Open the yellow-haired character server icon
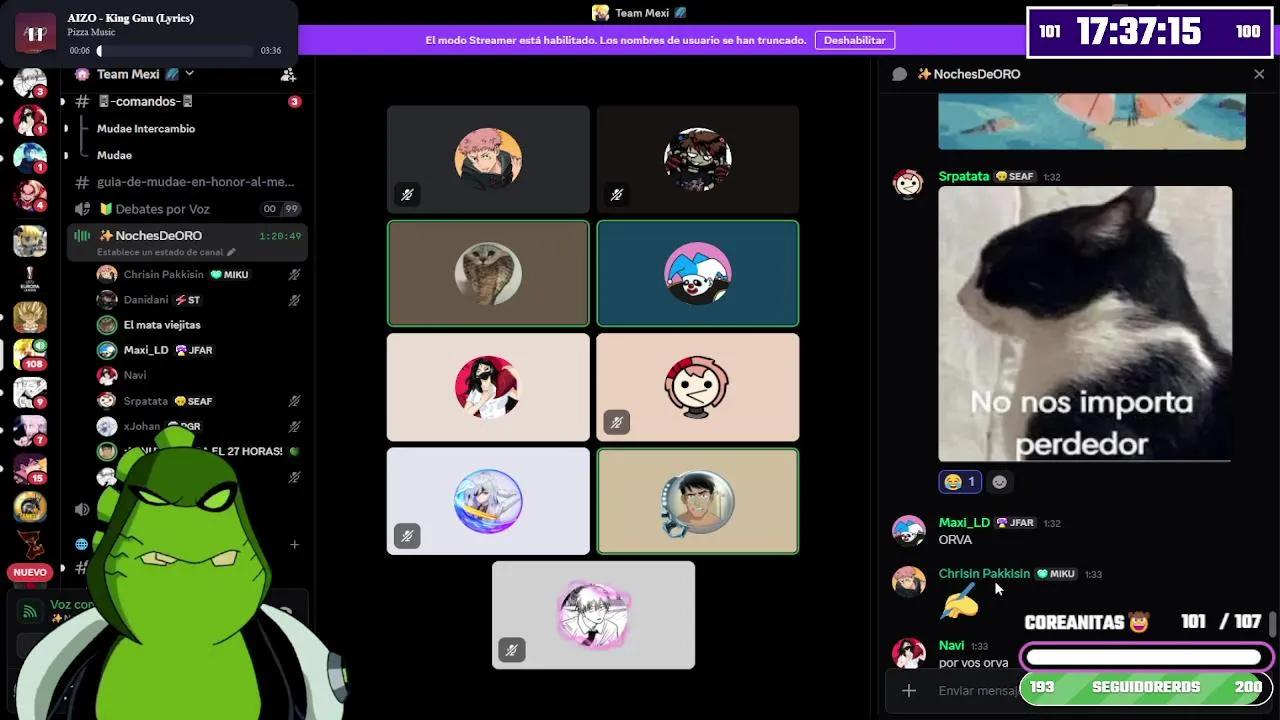 click(x=30, y=240)
